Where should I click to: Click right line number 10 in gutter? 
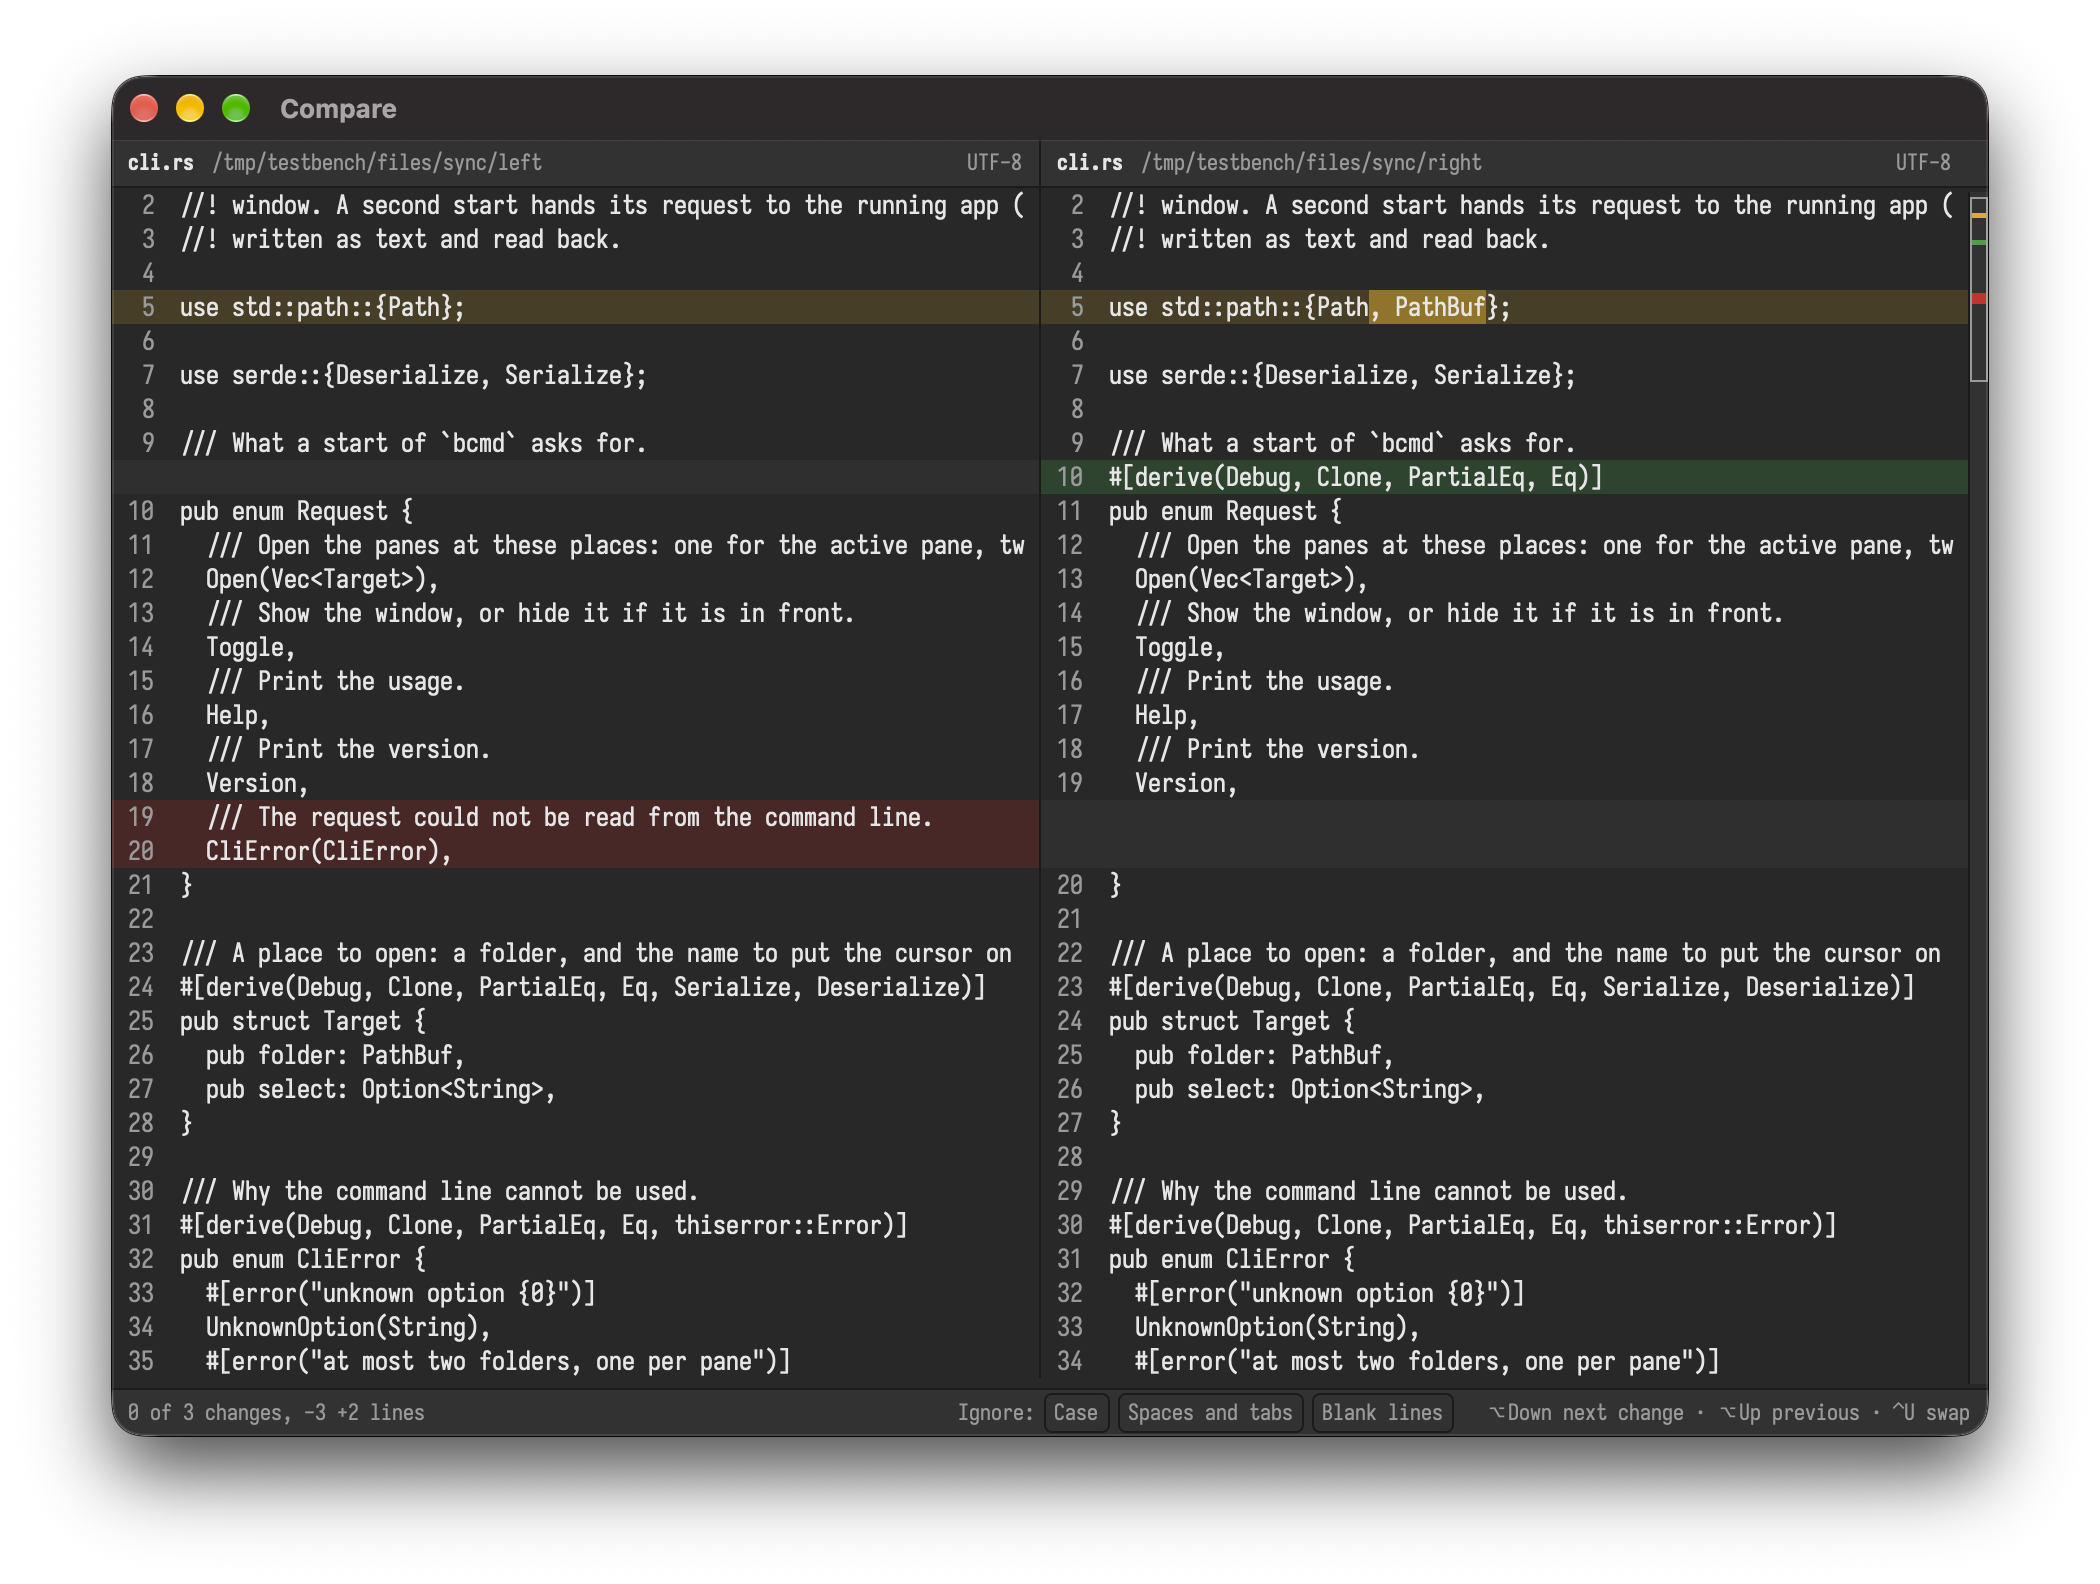click(1070, 477)
